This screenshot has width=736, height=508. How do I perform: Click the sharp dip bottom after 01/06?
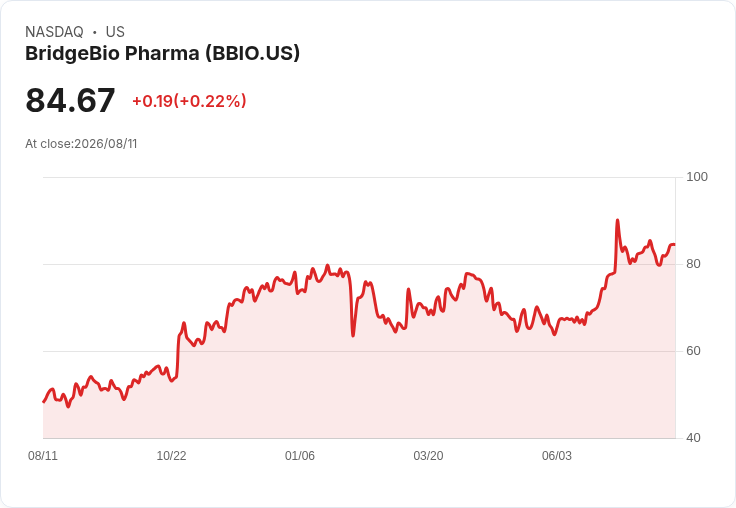(353, 335)
